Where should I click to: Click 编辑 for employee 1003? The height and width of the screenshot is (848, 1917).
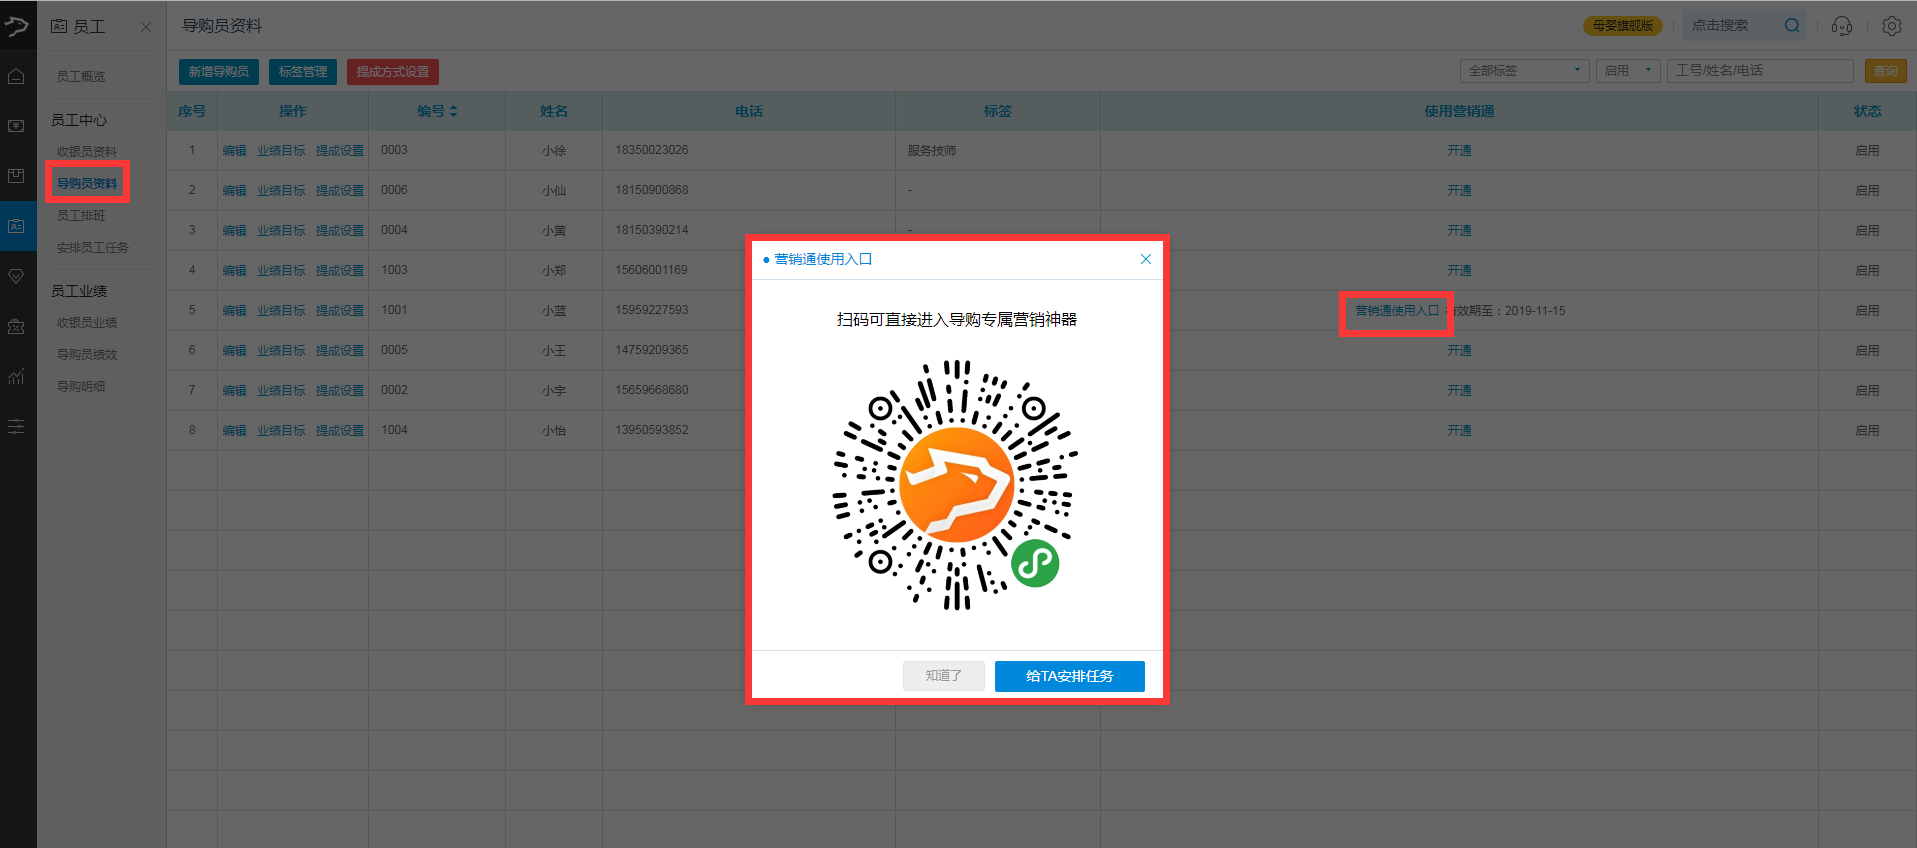click(234, 271)
